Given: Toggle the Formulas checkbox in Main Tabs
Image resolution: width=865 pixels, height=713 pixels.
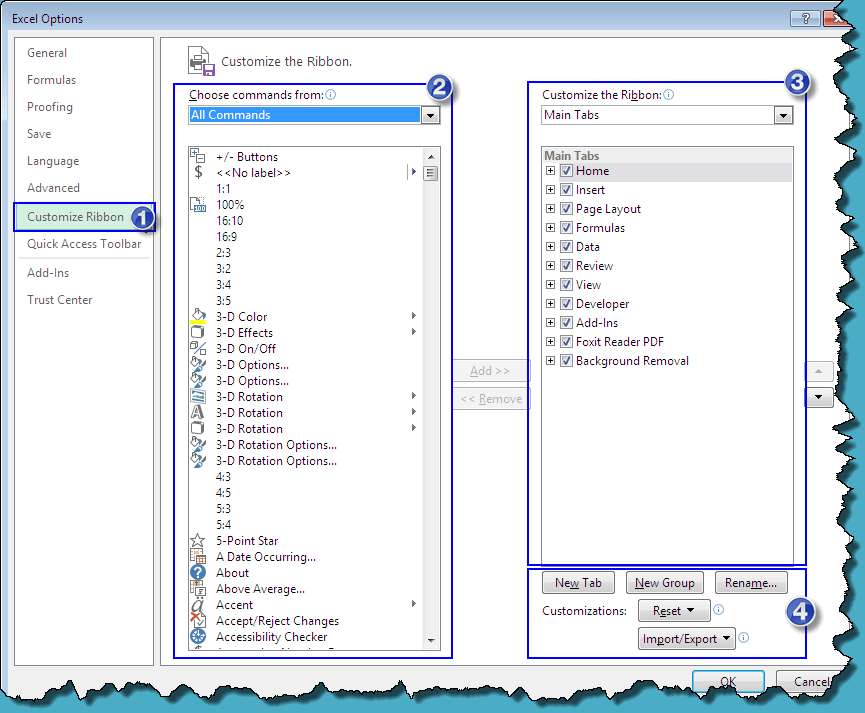Looking at the screenshot, I should (x=566, y=227).
